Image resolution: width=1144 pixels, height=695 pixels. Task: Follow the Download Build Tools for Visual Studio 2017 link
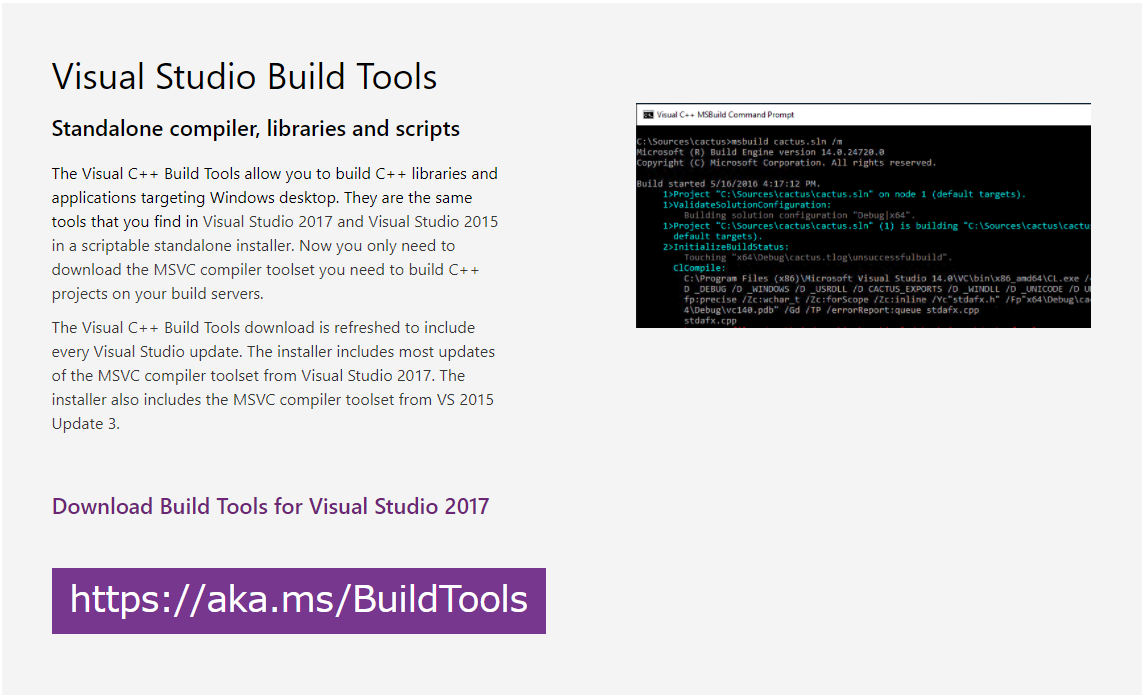269,506
